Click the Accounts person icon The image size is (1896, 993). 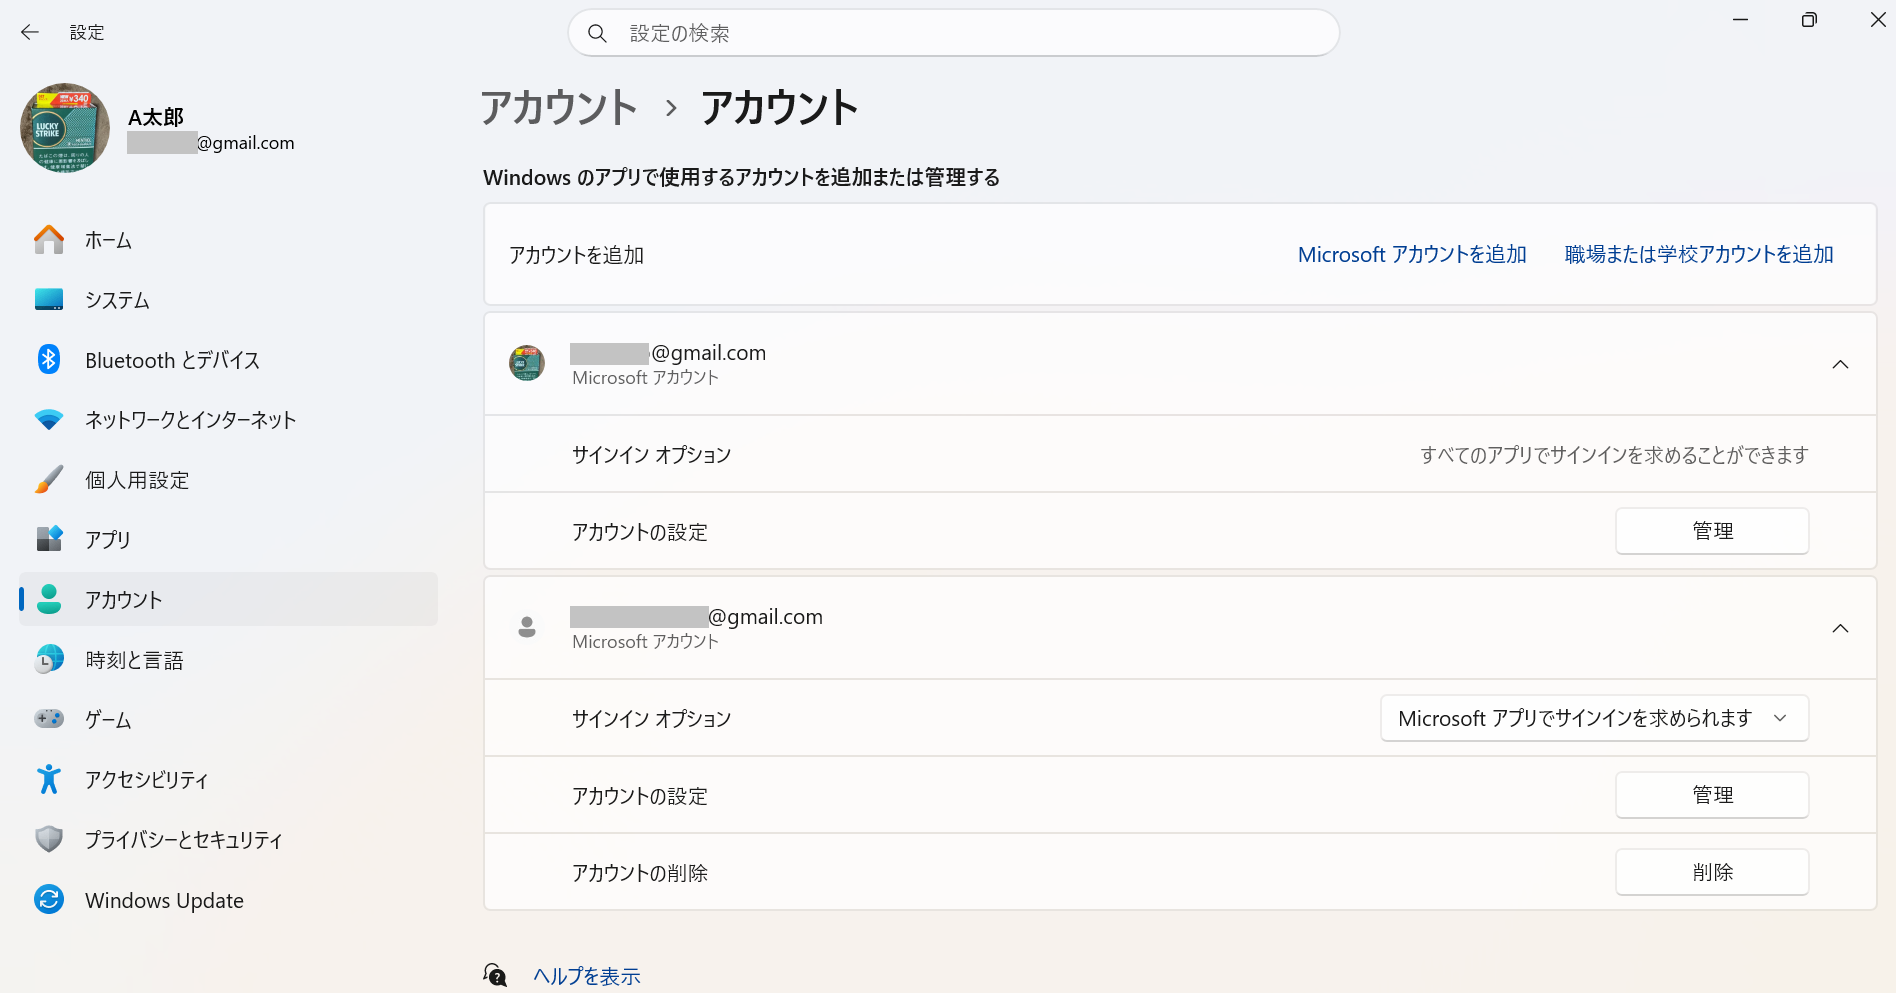click(x=49, y=599)
